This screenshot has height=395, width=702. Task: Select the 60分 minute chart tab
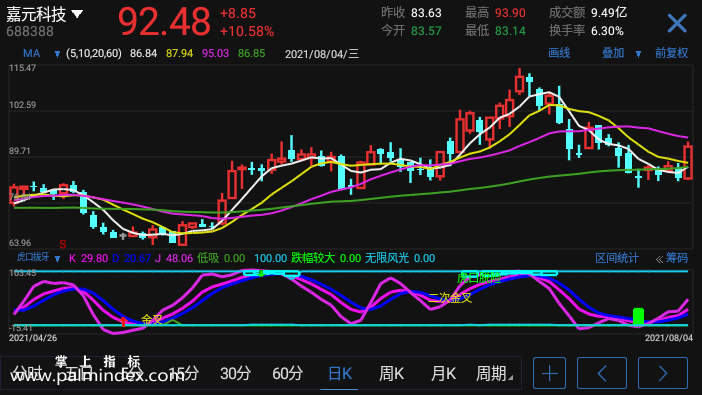point(287,373)
